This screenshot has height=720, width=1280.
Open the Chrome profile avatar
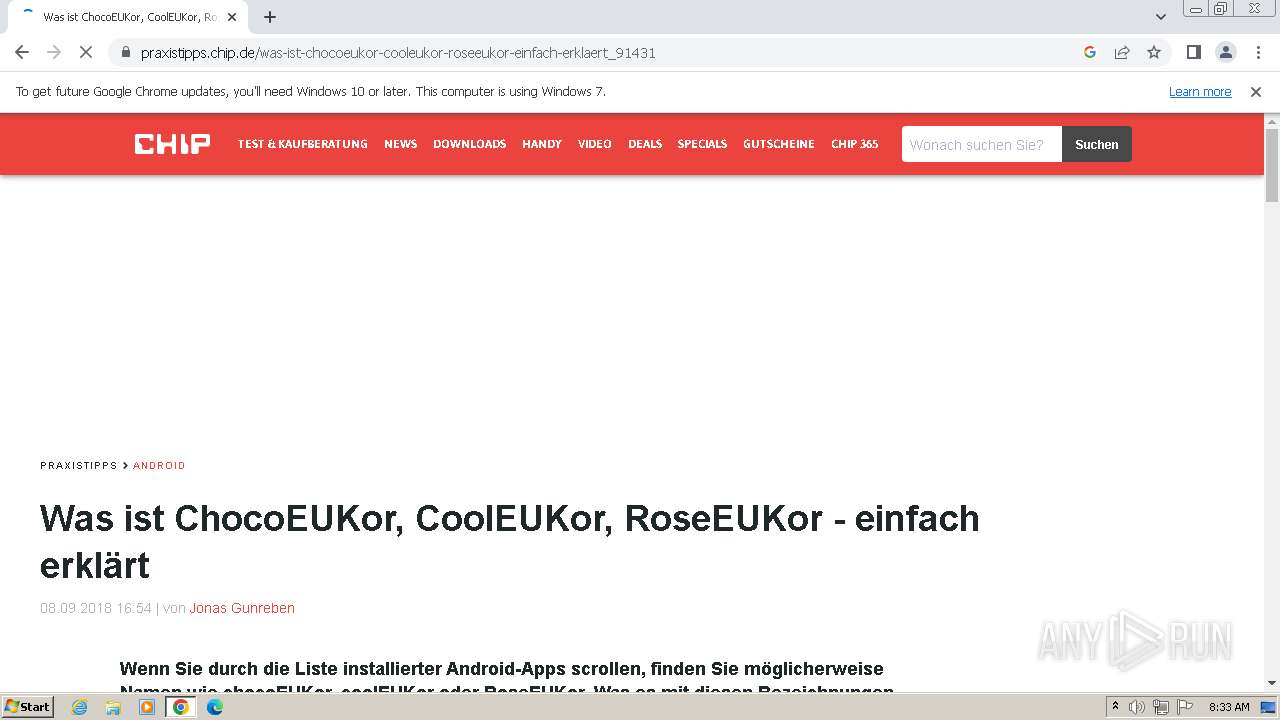pyautogui.click(x=1225, y=52)
